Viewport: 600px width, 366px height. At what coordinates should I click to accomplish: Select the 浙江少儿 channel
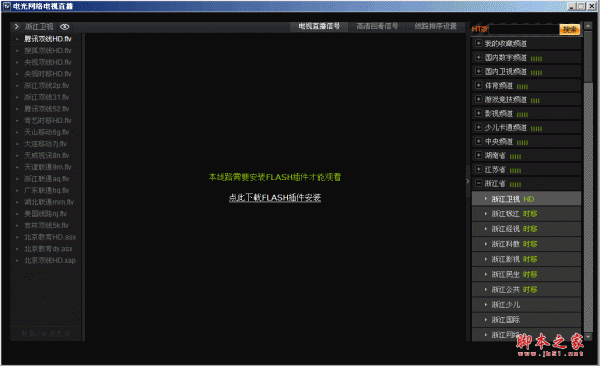pyautogui.click(x=527, y=305)
